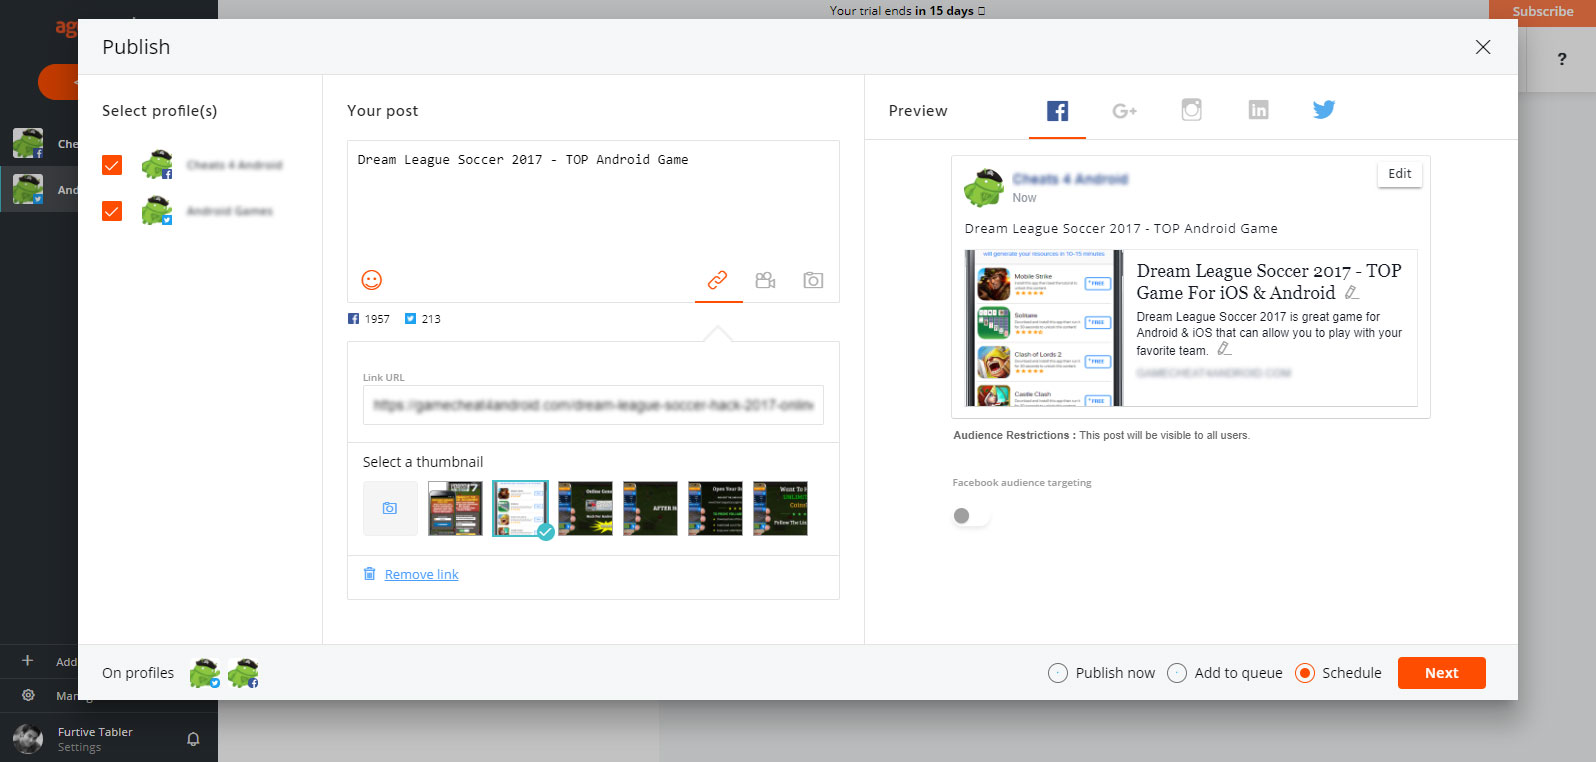Choose the fifth thumbnail image
Viewport: 1596px width, 762px height.
click(x=715, y=508)
